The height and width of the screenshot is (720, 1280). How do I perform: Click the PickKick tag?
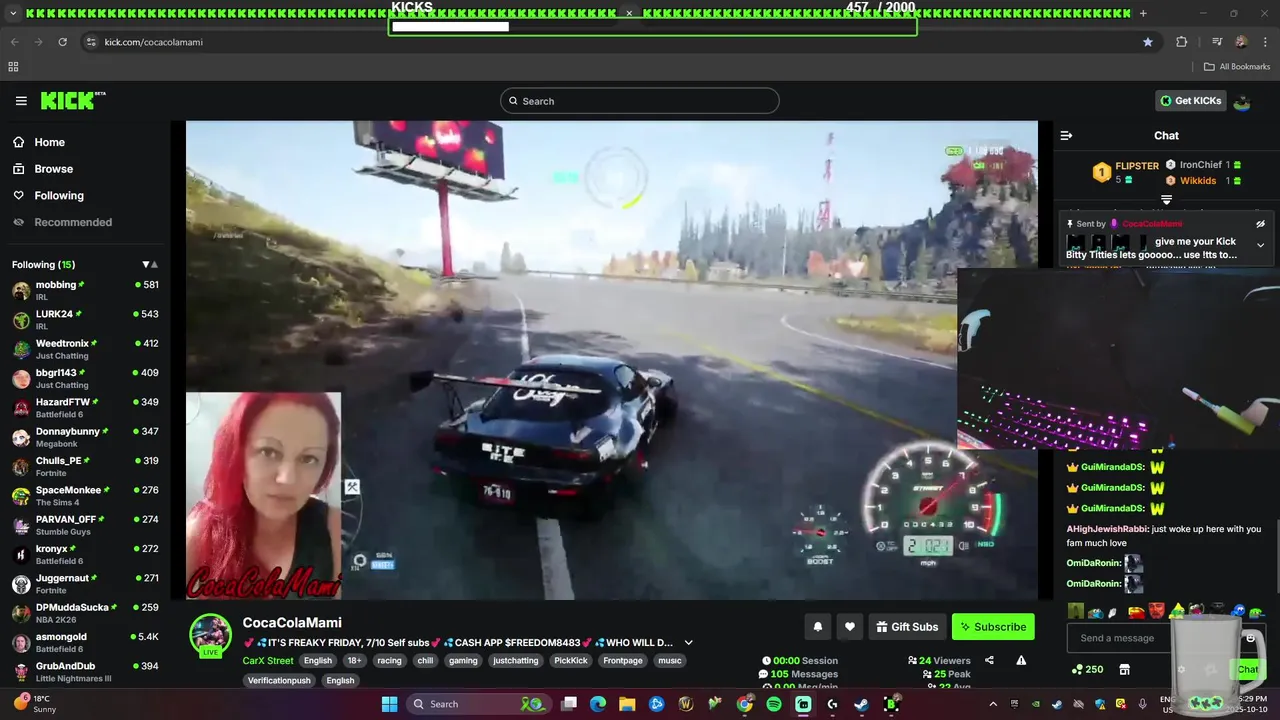coord(571,661)
